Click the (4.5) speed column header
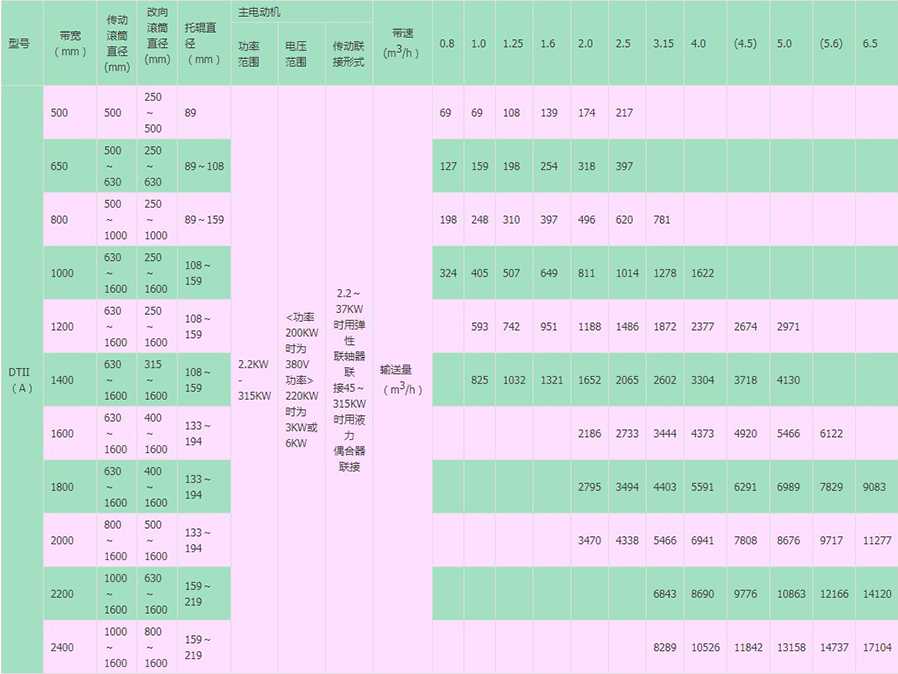 (746, 44)
